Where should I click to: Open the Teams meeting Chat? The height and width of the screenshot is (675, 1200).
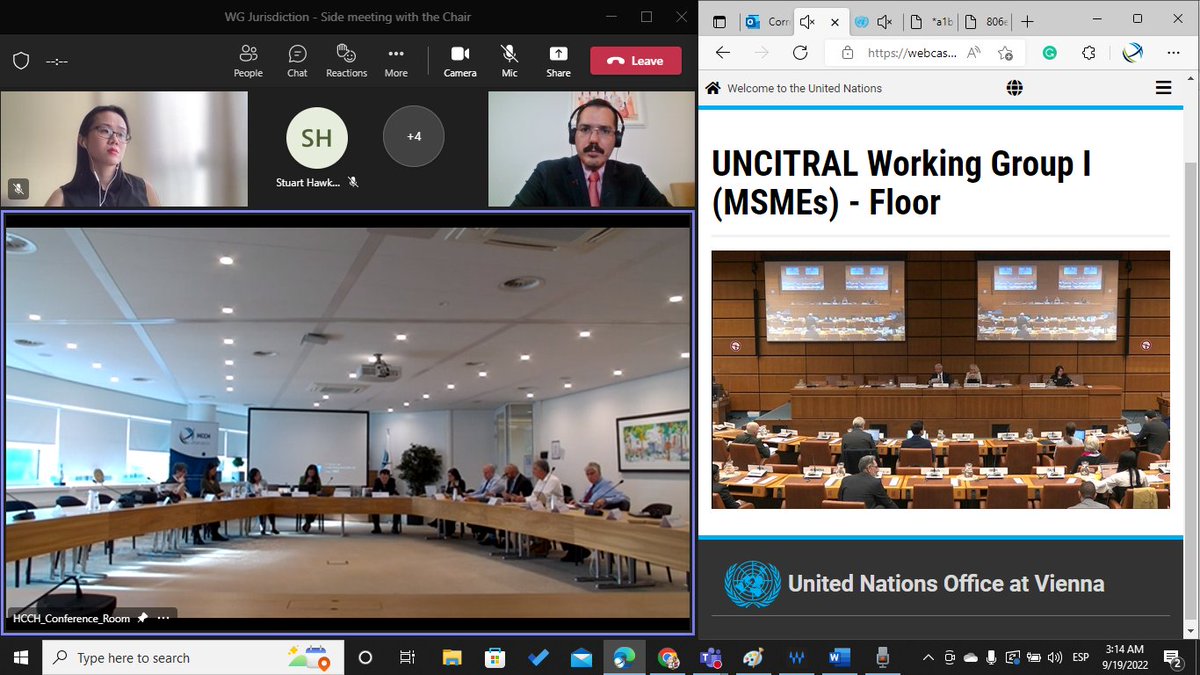click(x=297, y=60)
